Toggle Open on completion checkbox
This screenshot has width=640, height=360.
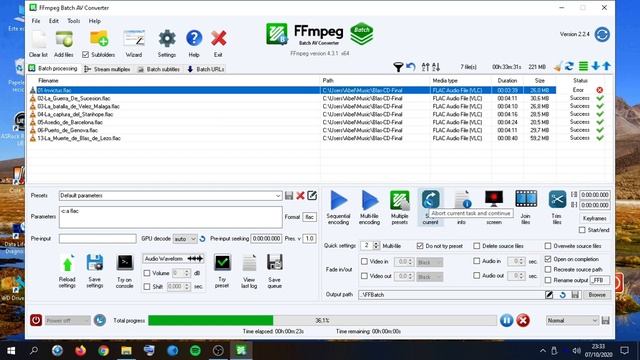[x=548, y=259]
